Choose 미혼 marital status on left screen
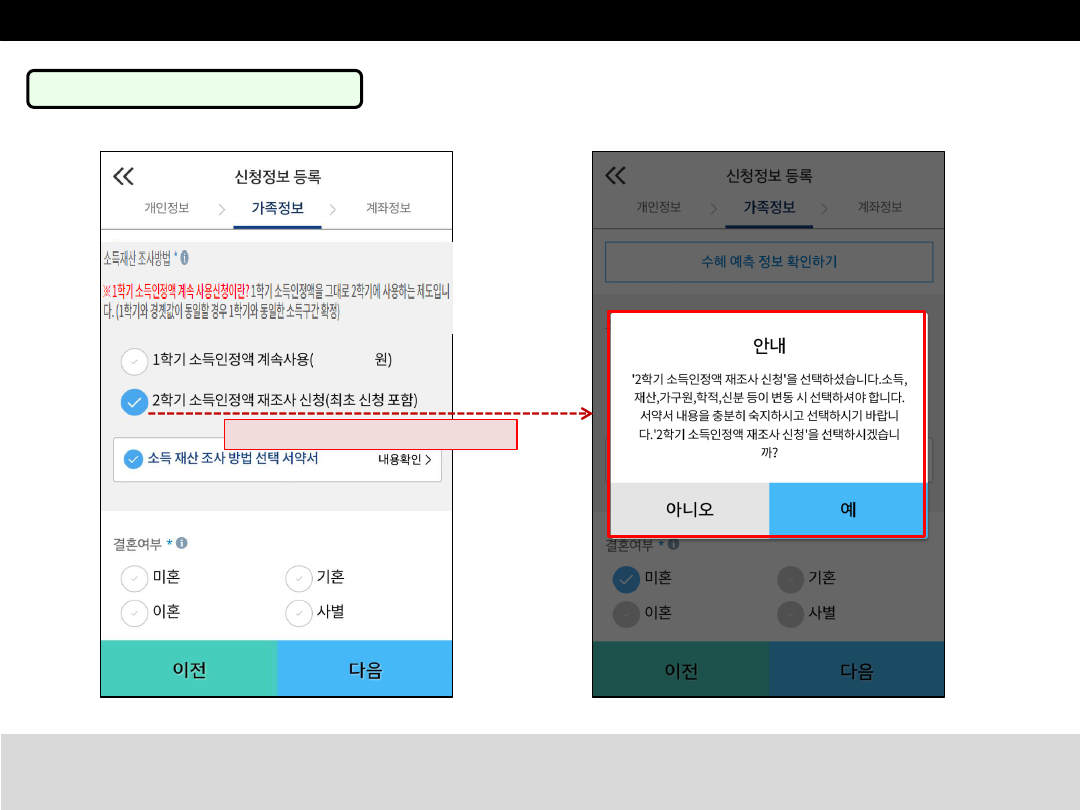 [133, 578]
